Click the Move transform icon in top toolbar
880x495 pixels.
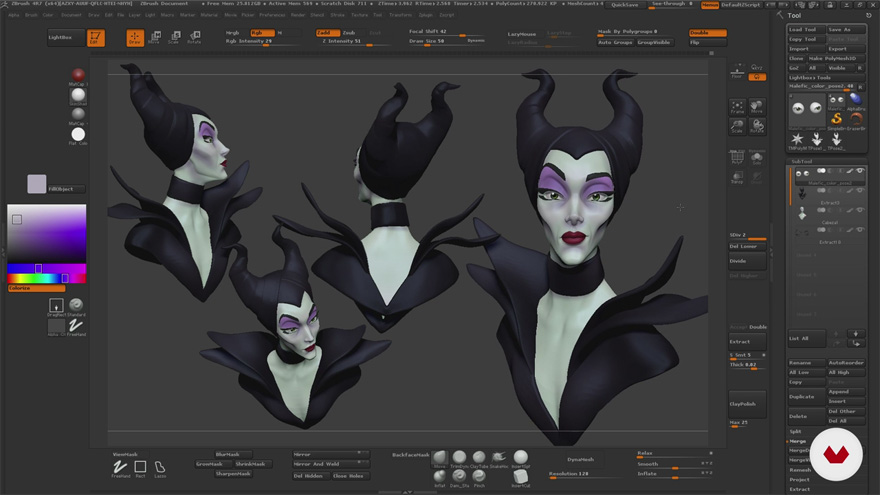click(x=154, y=38)
